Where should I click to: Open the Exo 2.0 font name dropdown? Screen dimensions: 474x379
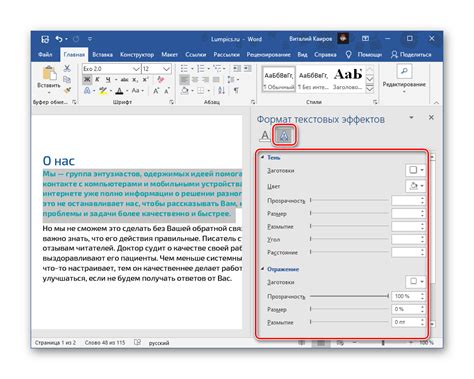coord(136,69)
